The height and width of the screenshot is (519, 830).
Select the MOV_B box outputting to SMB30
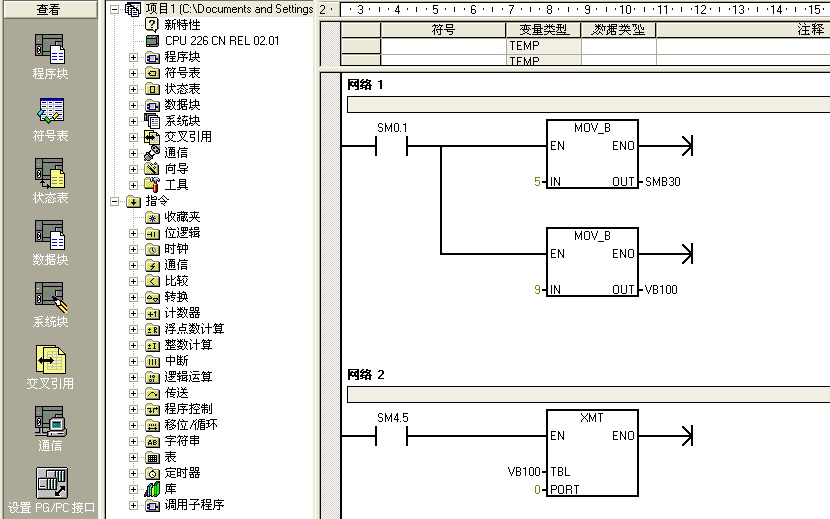pos(592,154)
